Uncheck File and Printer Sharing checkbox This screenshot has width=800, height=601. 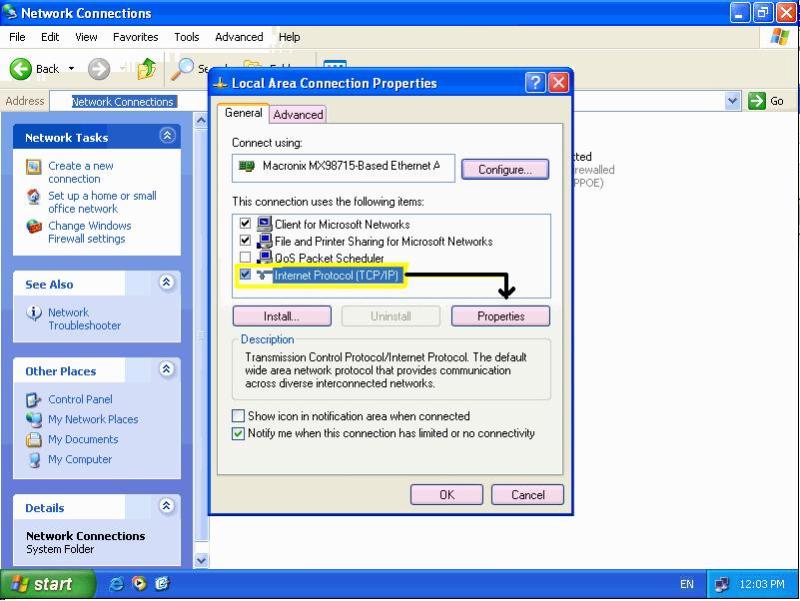tap(245, 240)
